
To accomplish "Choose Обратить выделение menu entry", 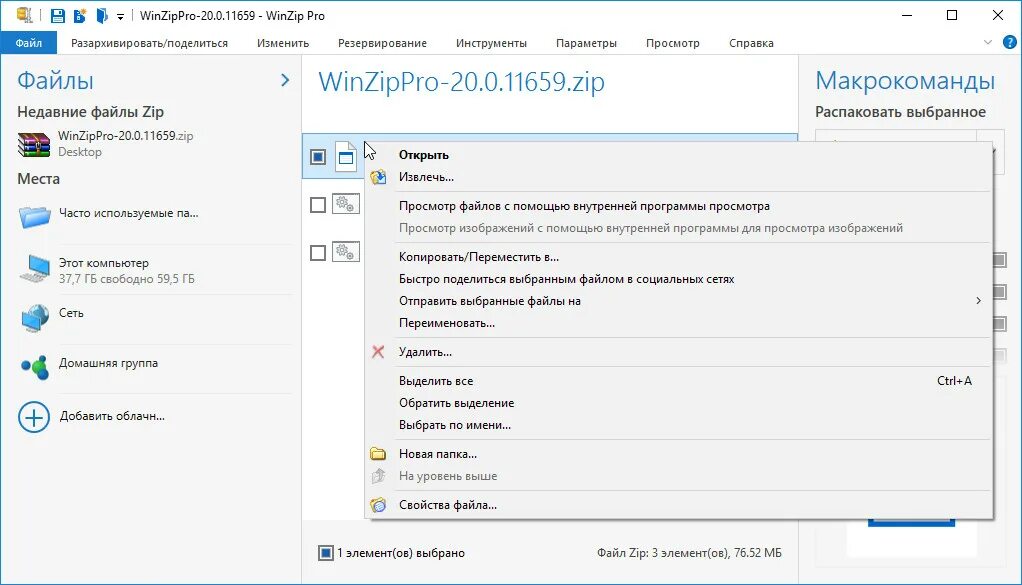I will point(678,403).
